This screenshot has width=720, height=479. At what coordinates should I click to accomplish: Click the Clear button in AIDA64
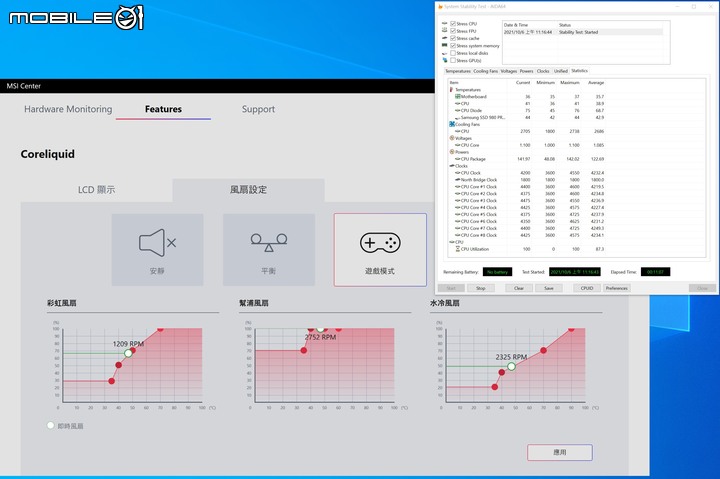(519, 288)
